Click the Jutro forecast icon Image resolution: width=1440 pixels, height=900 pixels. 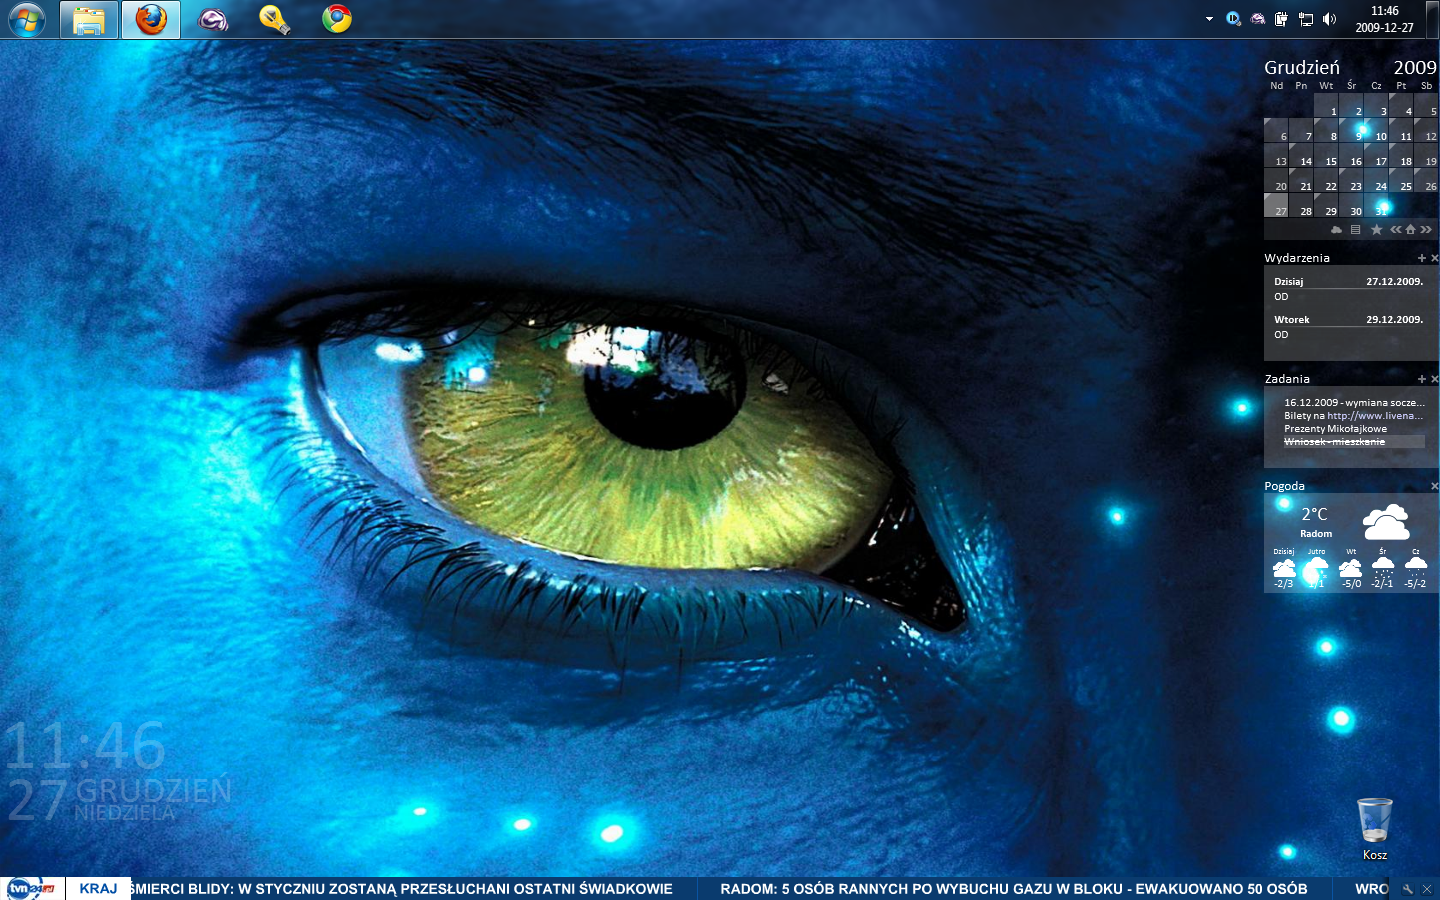click(x=1316, y=568)
